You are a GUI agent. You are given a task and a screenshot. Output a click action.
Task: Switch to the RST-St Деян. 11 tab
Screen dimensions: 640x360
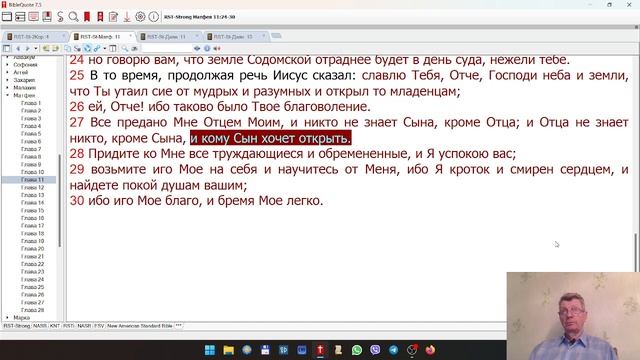click(x=169, y=37)
